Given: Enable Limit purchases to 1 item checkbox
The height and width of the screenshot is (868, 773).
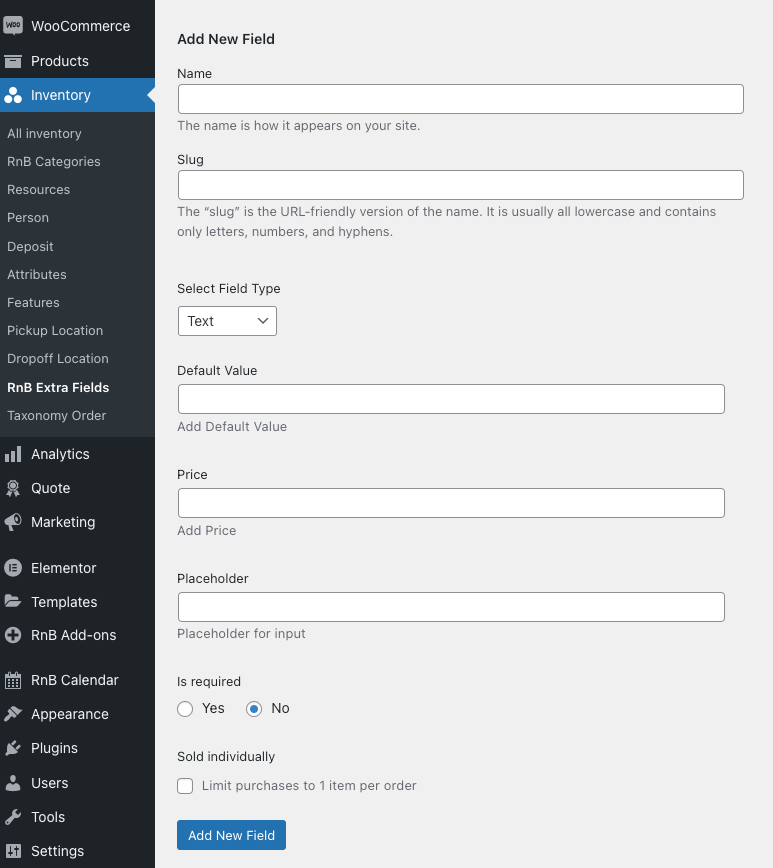Looking at the screenshot, I should (x=185, y=786).
